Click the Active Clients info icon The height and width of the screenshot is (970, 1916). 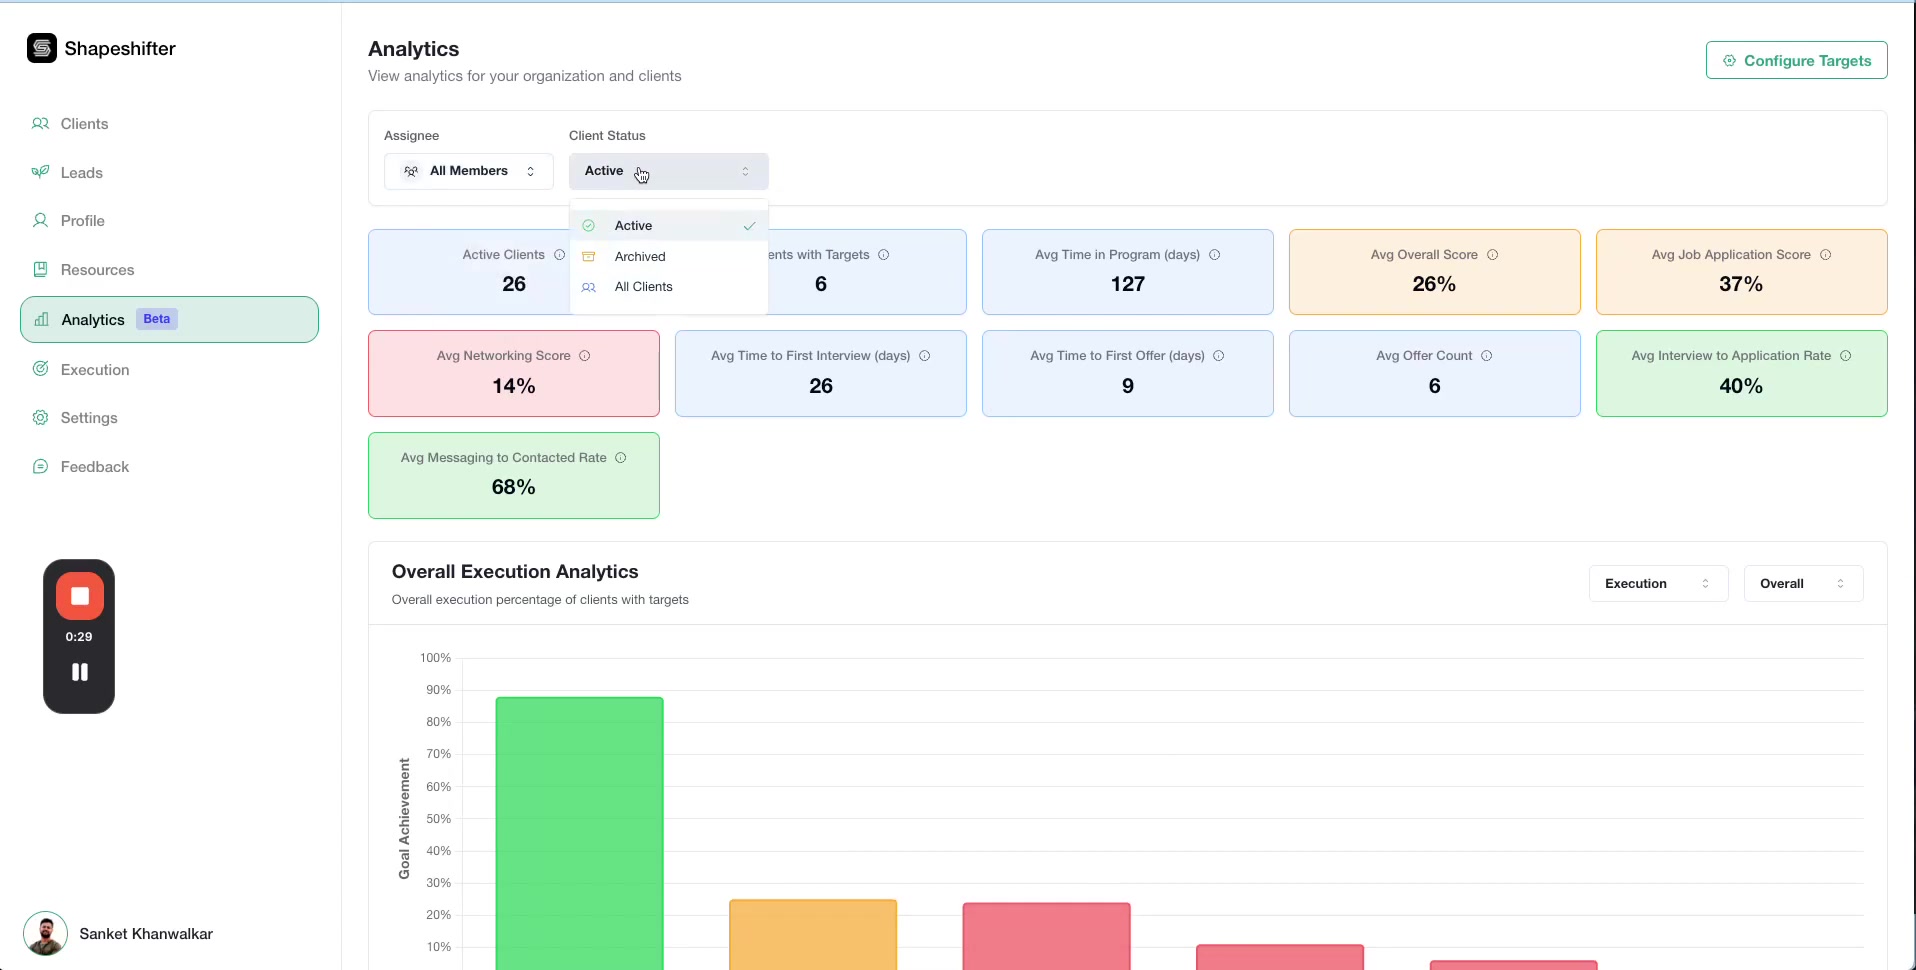coord(559,255)
